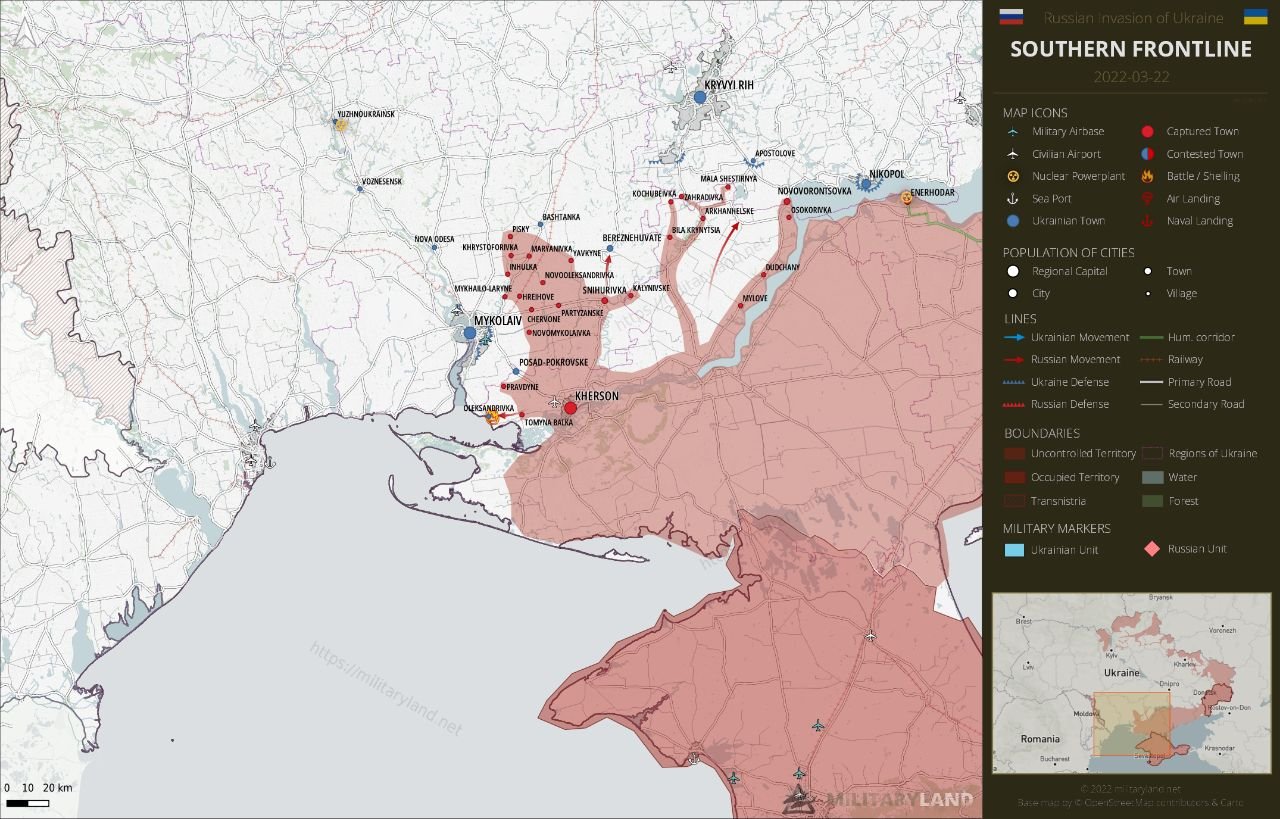The width and height of the screenshot is (1280, 819).
Task: Click the Enerhodar nuclear plant marker on map
Action: click(x=906, y=198)
